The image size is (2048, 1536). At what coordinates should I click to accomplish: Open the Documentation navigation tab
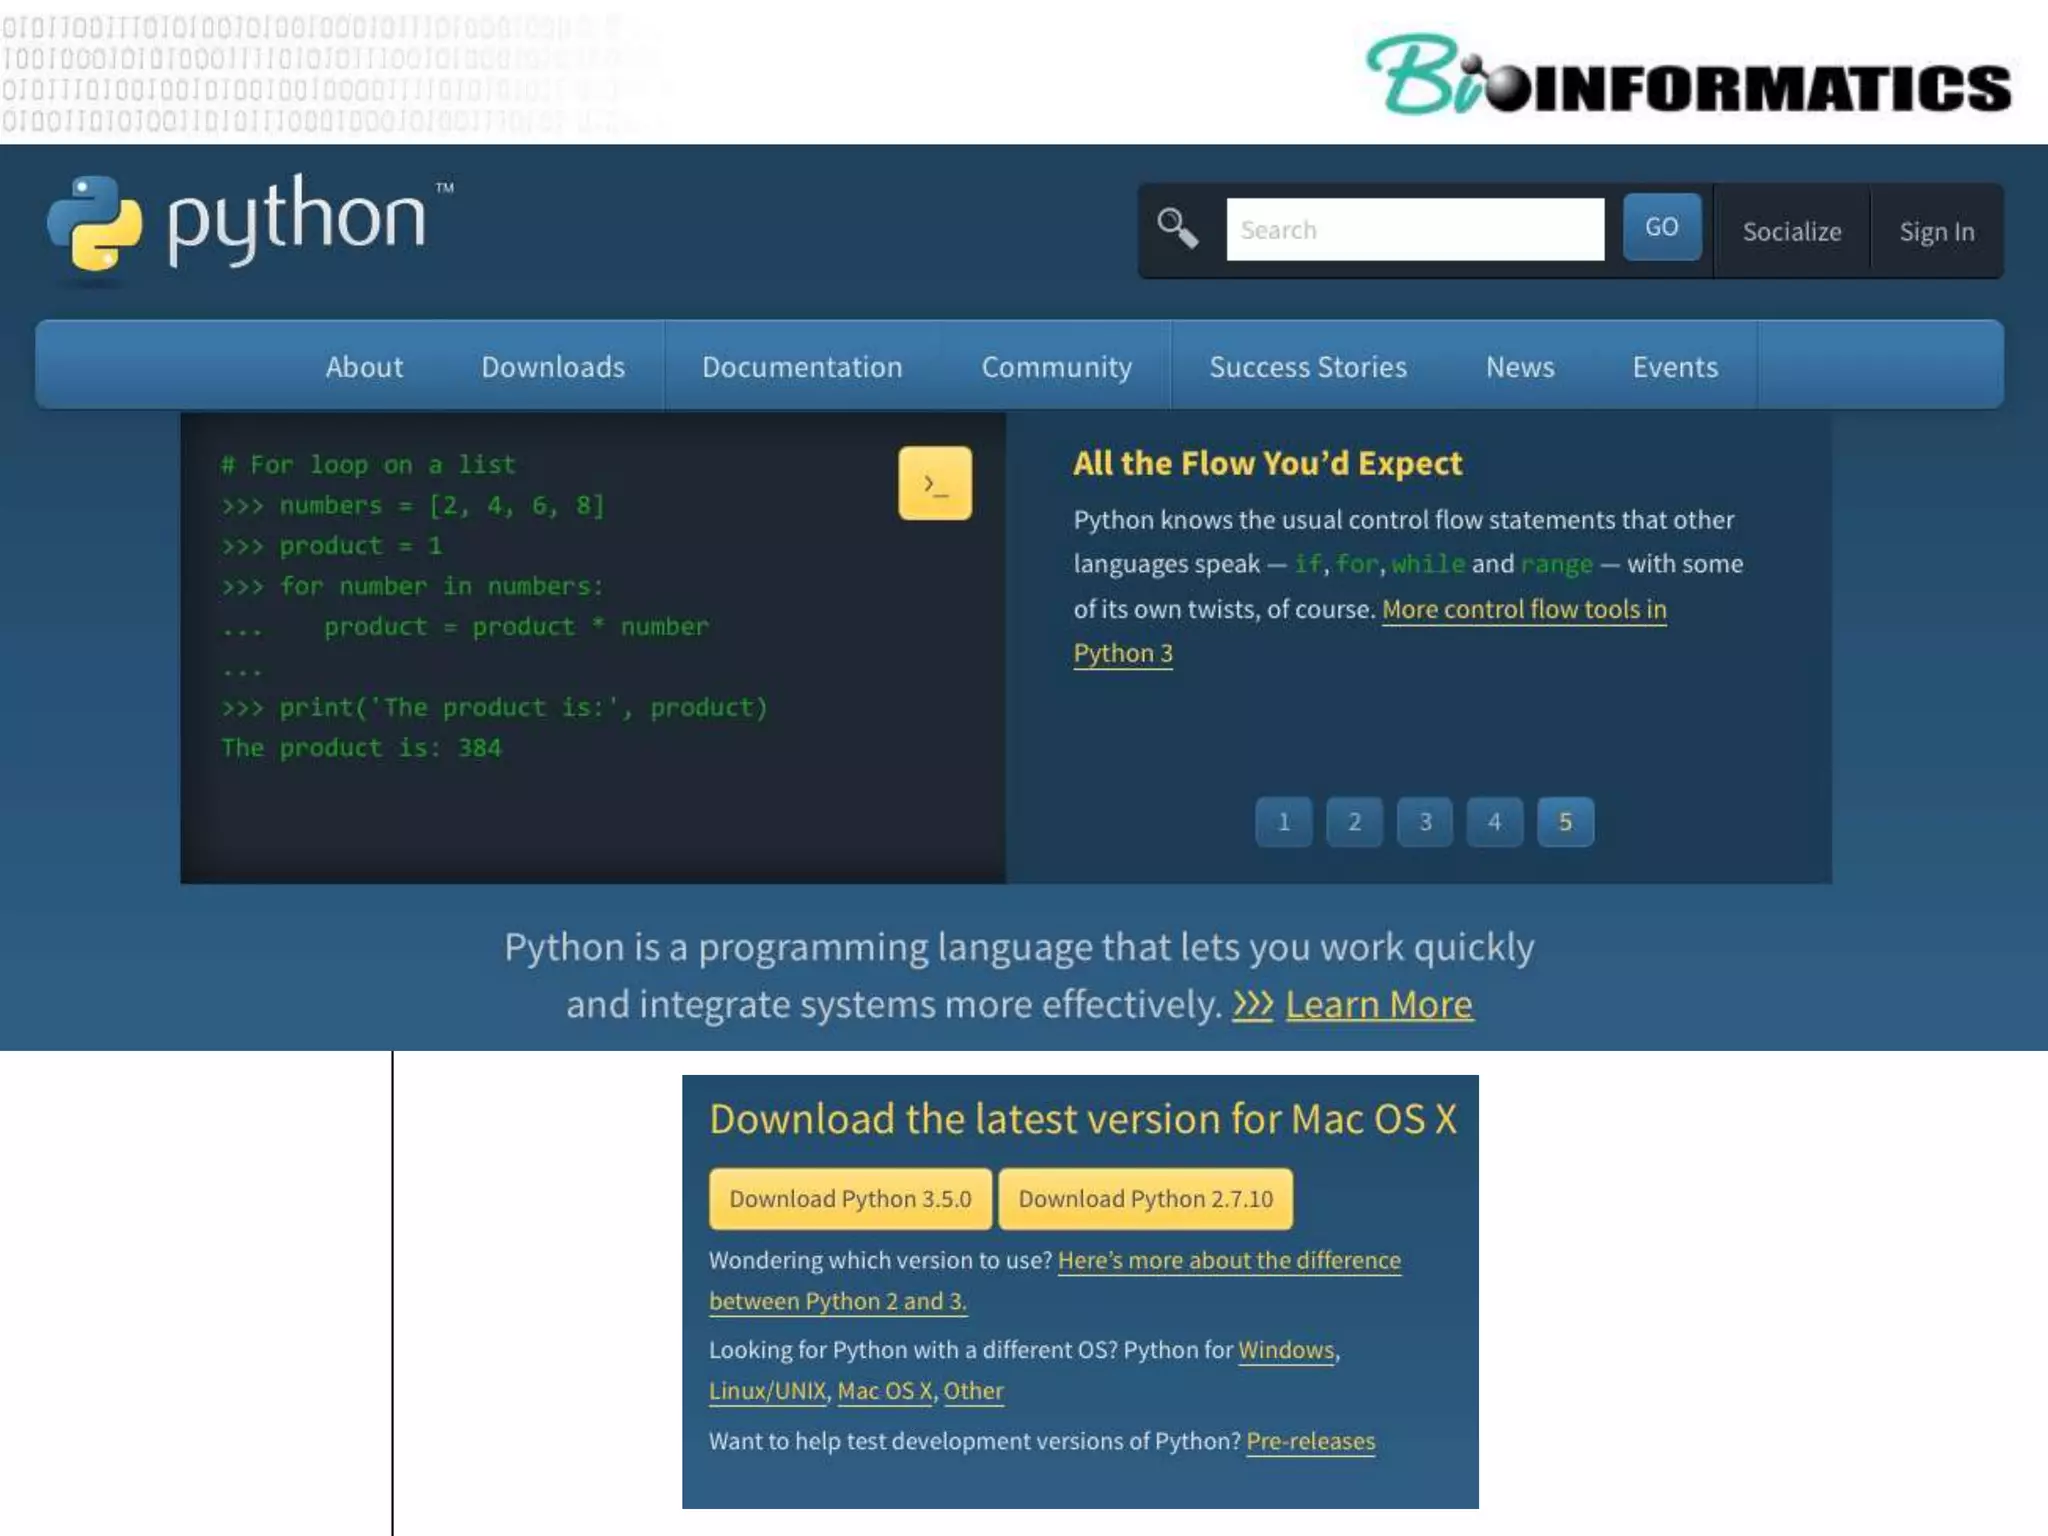click(x=802, y=366)
